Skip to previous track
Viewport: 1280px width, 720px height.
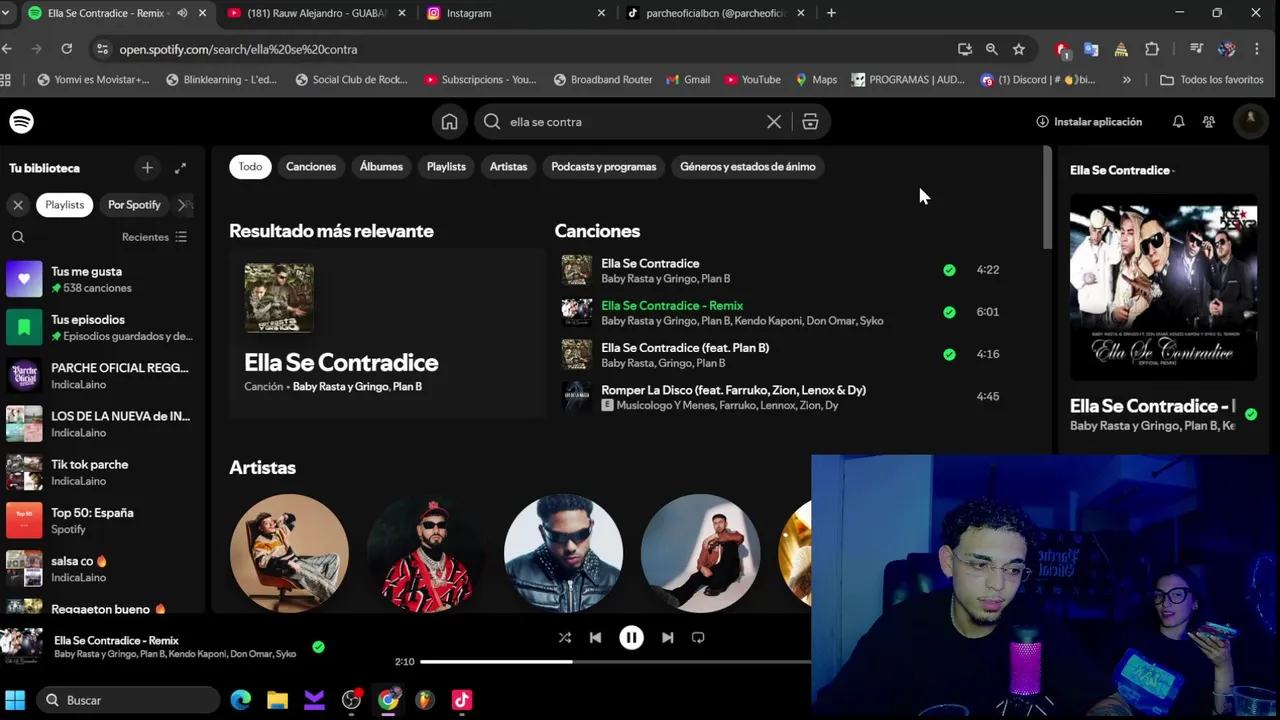pyautogui.click(x=595, y=637)
